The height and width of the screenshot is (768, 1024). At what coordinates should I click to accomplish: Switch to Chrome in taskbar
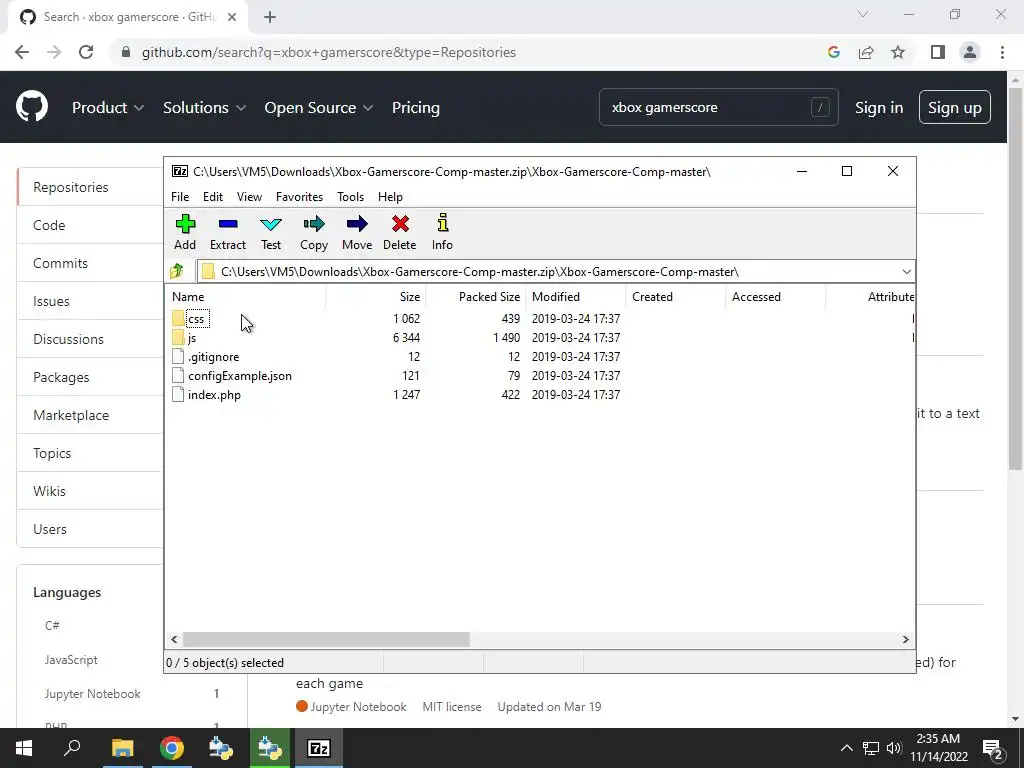click(172, 748)
